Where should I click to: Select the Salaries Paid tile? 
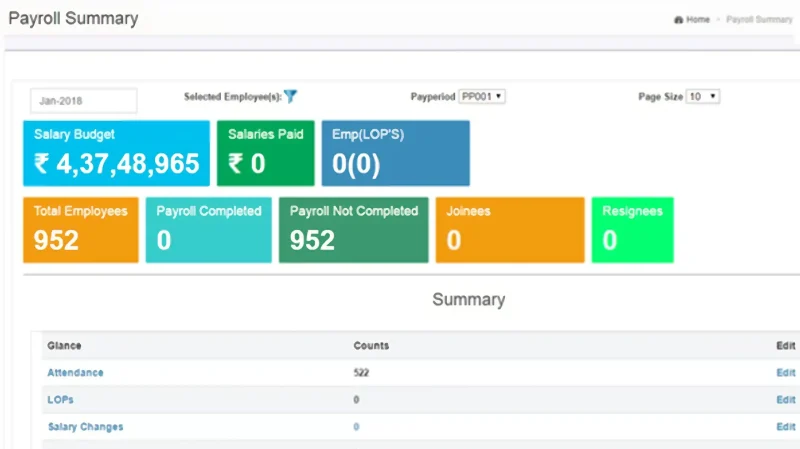(266, 153)
